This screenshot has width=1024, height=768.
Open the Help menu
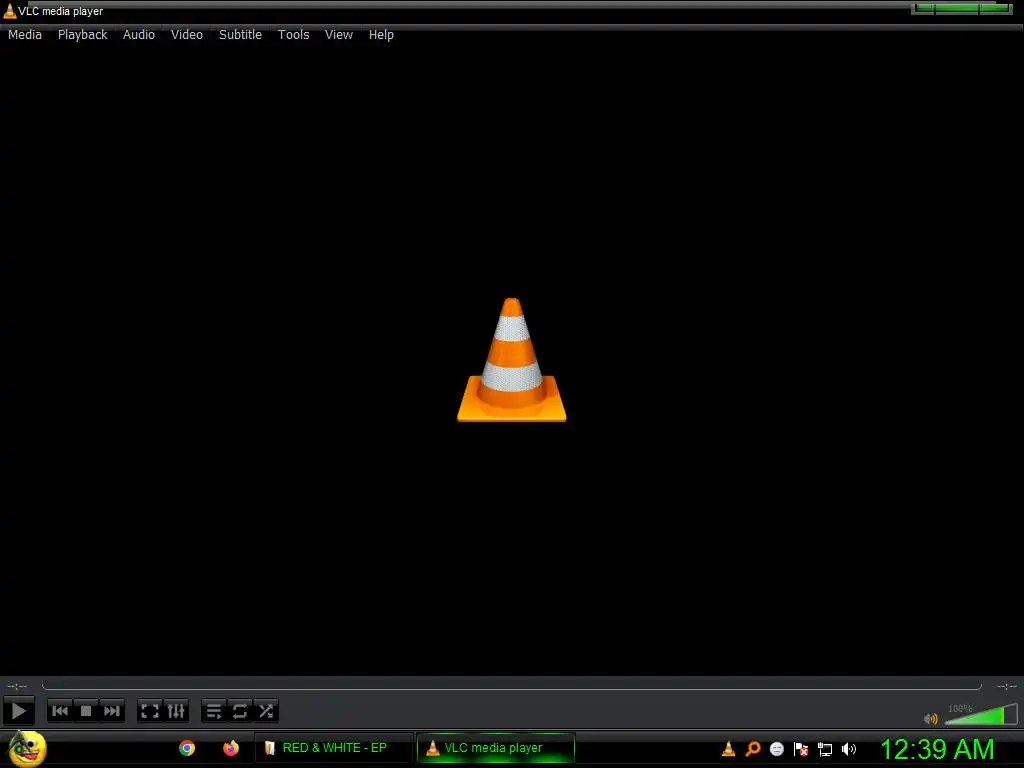tap(381, 35)
